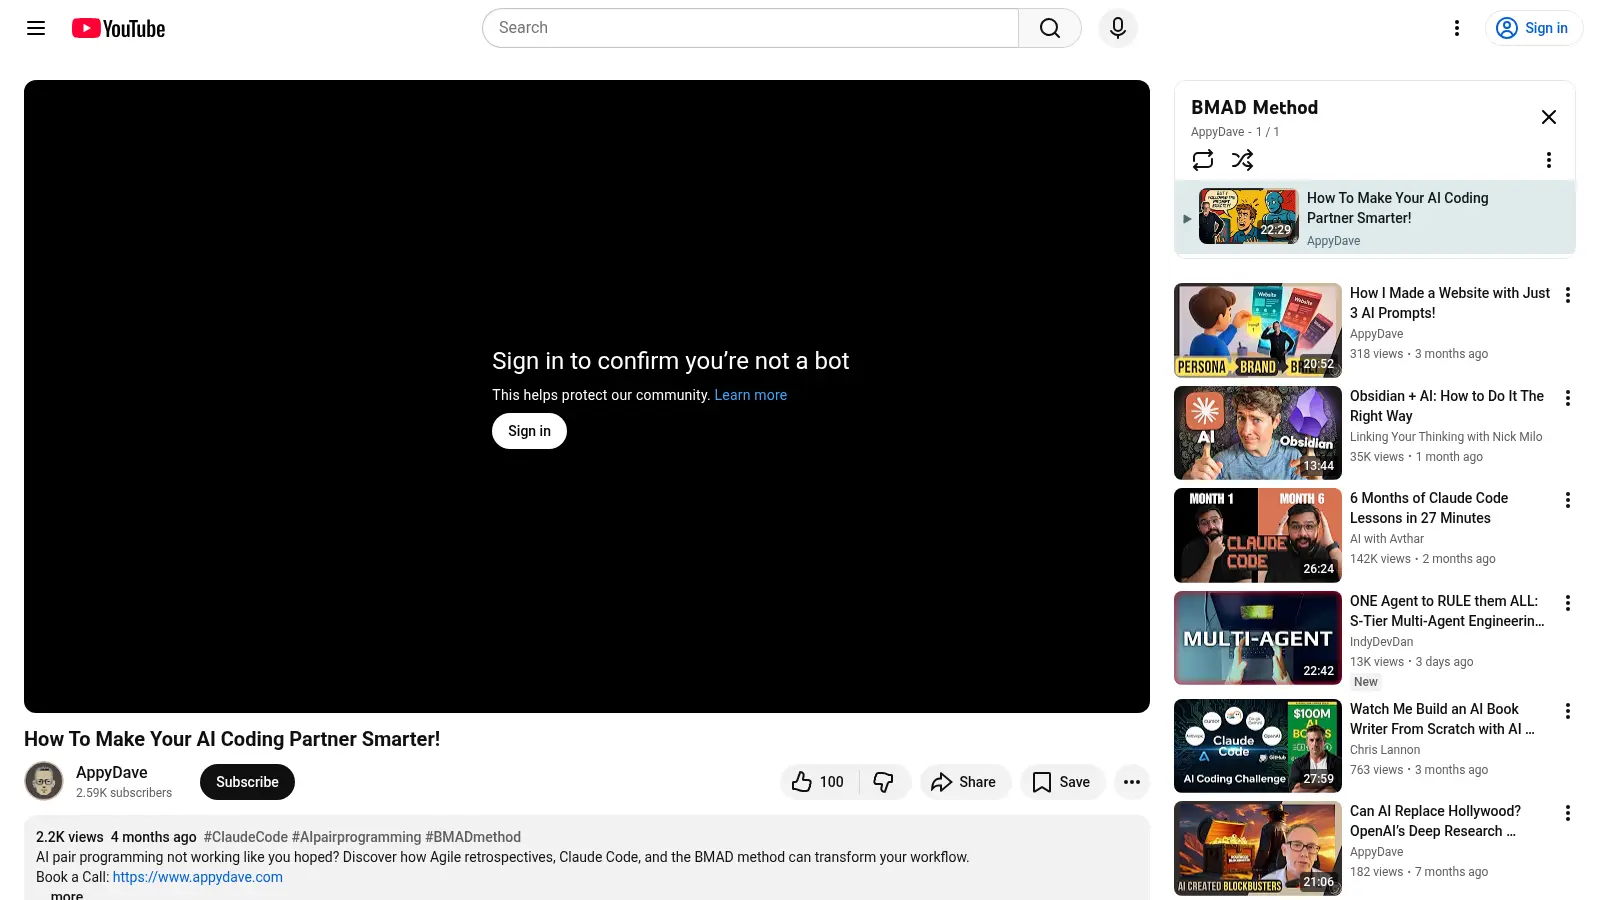Open 'How I Made a Website with Just 3 AI Prompts!' title
The image size is (1600, 900).
tap(1450, 303)
